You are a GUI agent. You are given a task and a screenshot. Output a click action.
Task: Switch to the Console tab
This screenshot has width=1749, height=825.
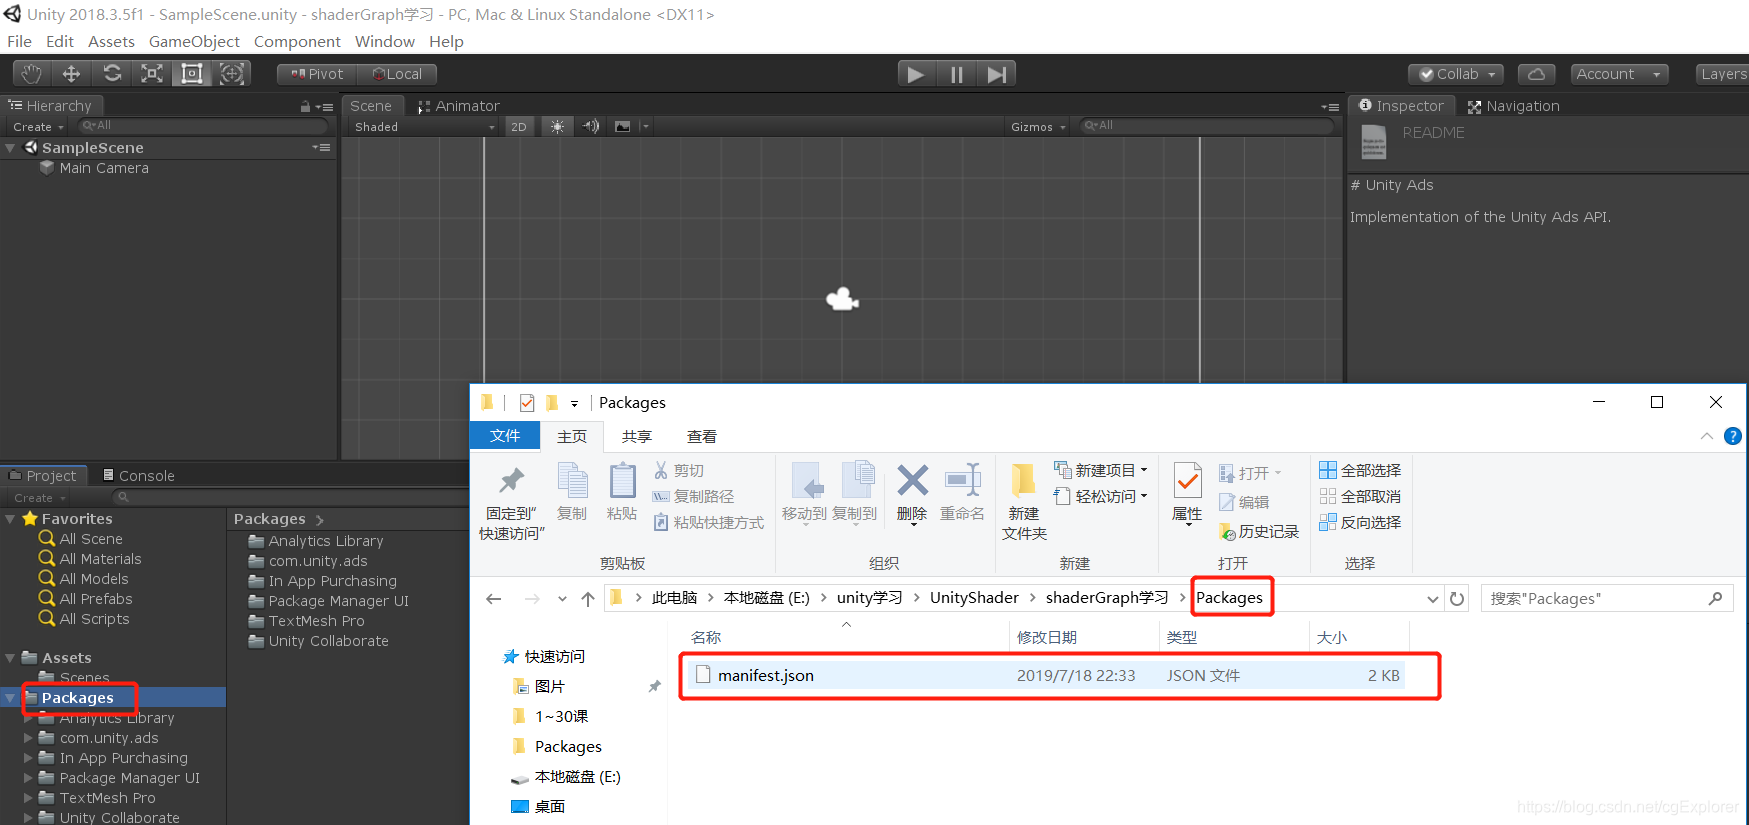coord(138,476)
